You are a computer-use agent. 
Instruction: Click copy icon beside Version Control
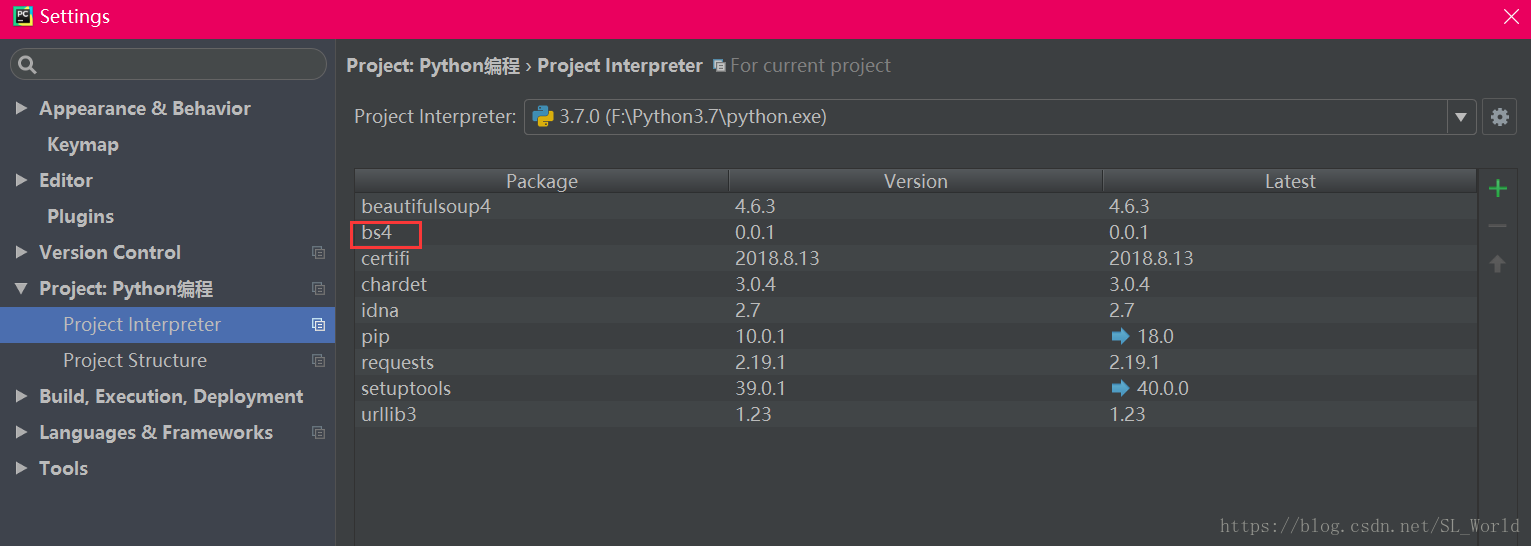(x=318, y=253)
